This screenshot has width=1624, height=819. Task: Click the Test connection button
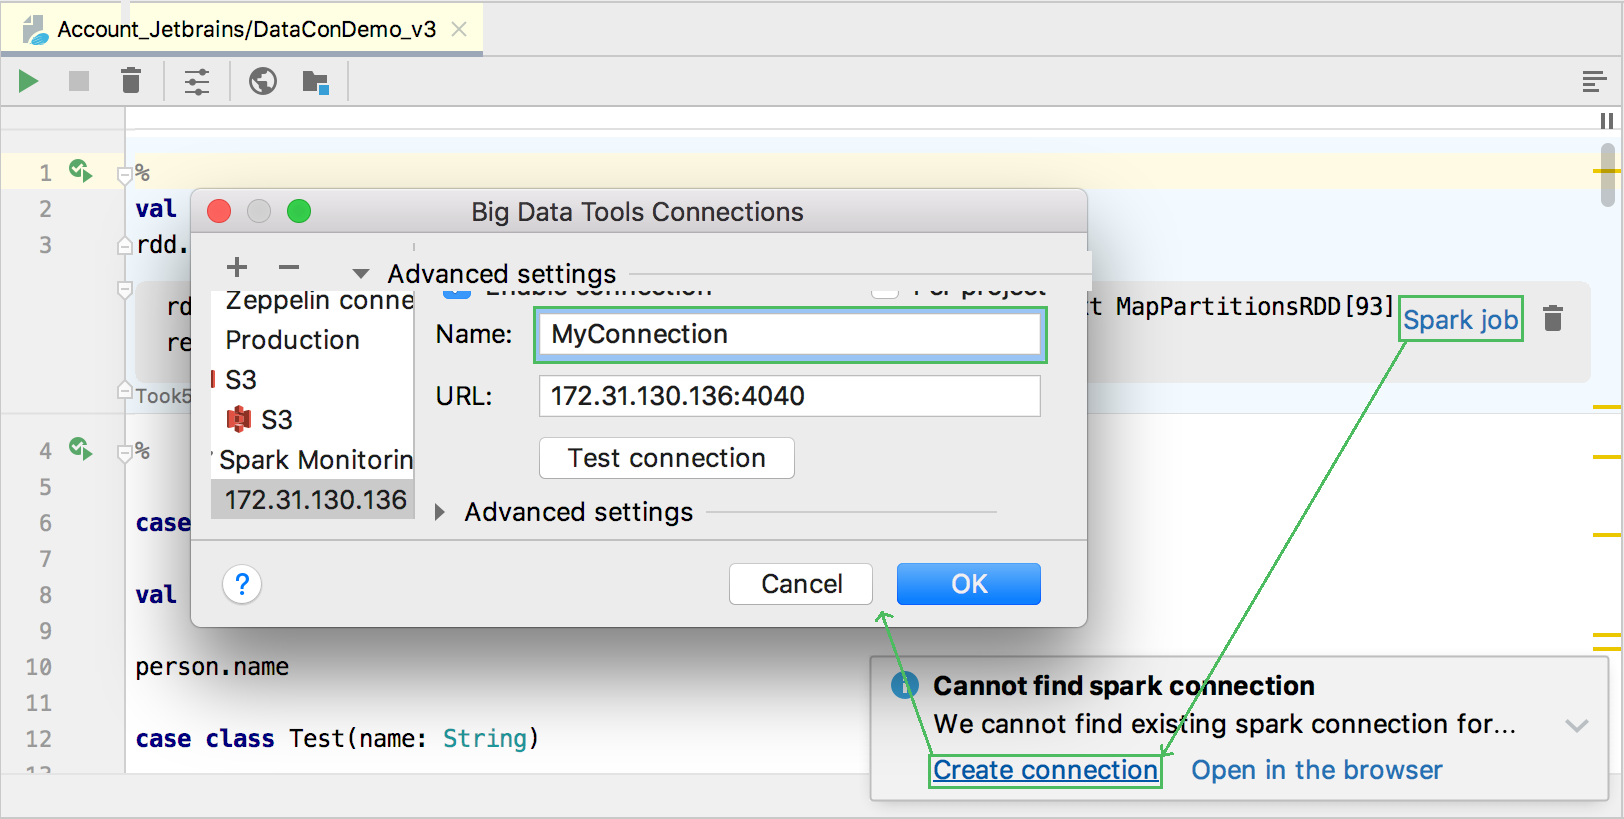[667, 458]
